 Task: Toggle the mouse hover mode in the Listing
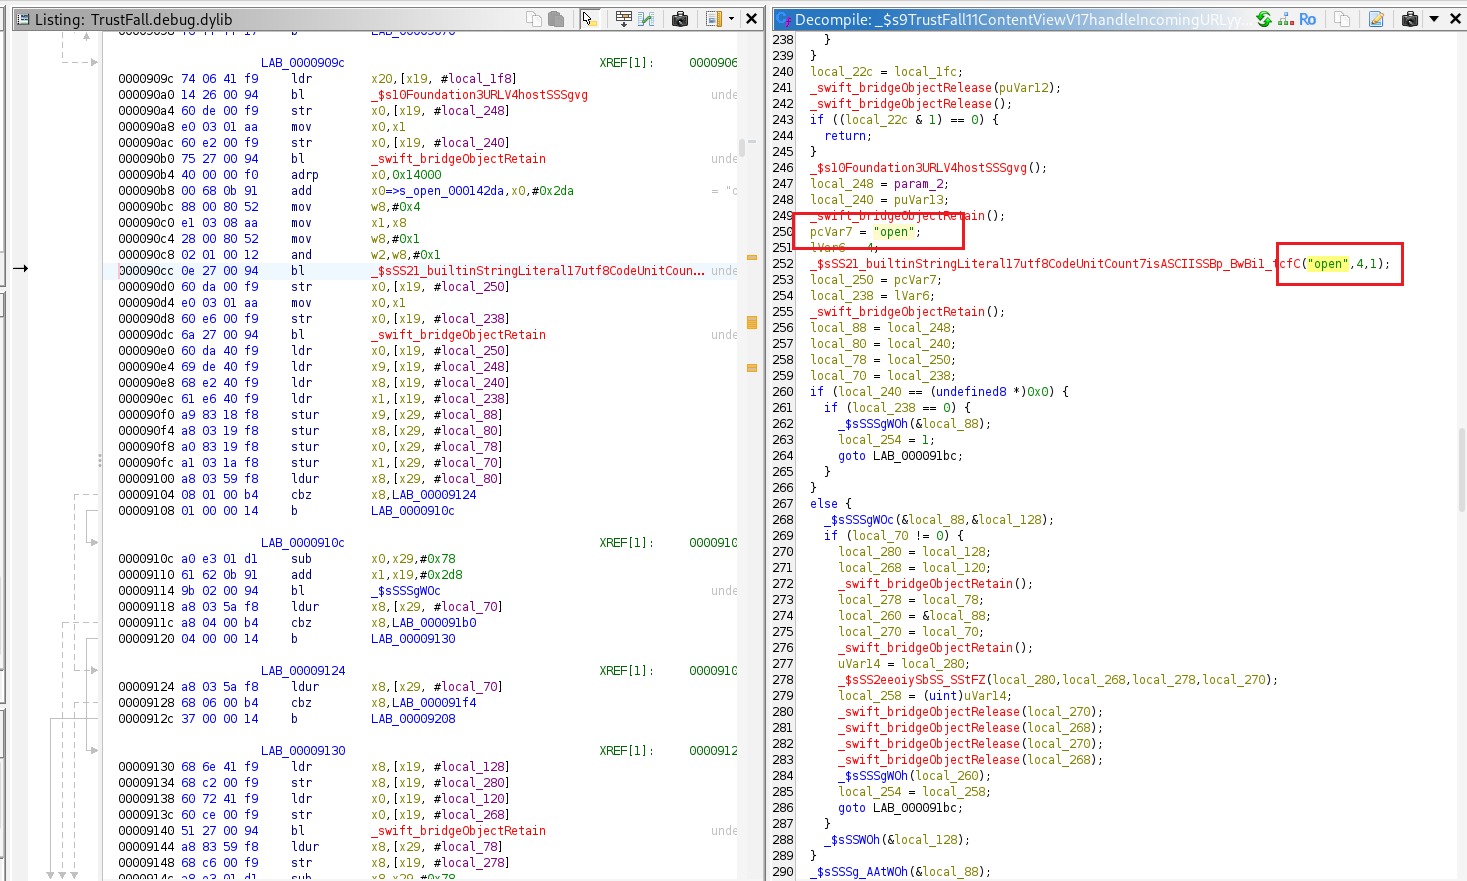click(x=590, y=19)
